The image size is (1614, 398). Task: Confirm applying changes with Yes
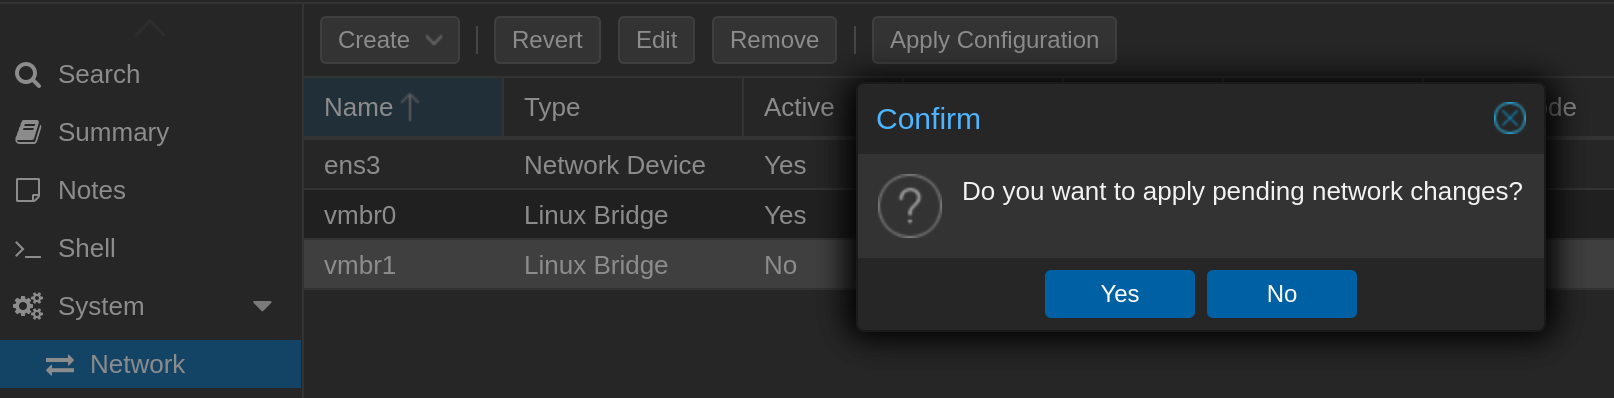pos(1120,294)
